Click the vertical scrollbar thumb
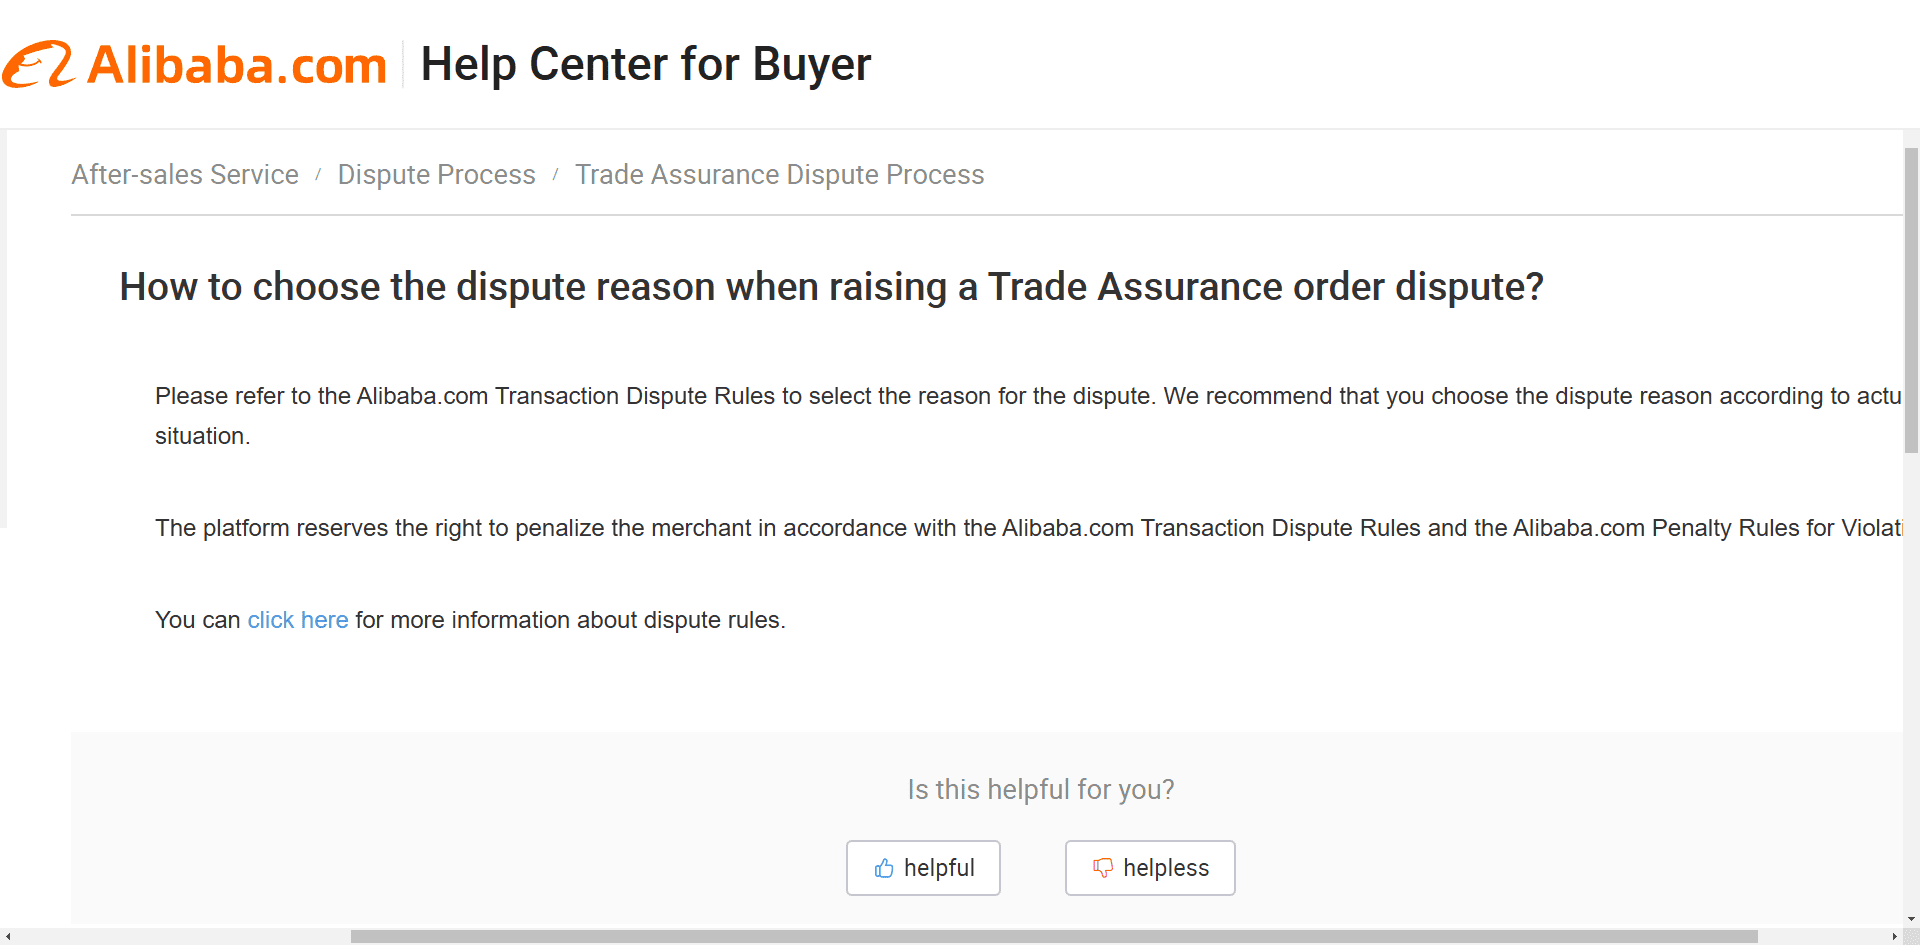The height and width of the screenshot is (945, 1920). [x=1911, y=300]
